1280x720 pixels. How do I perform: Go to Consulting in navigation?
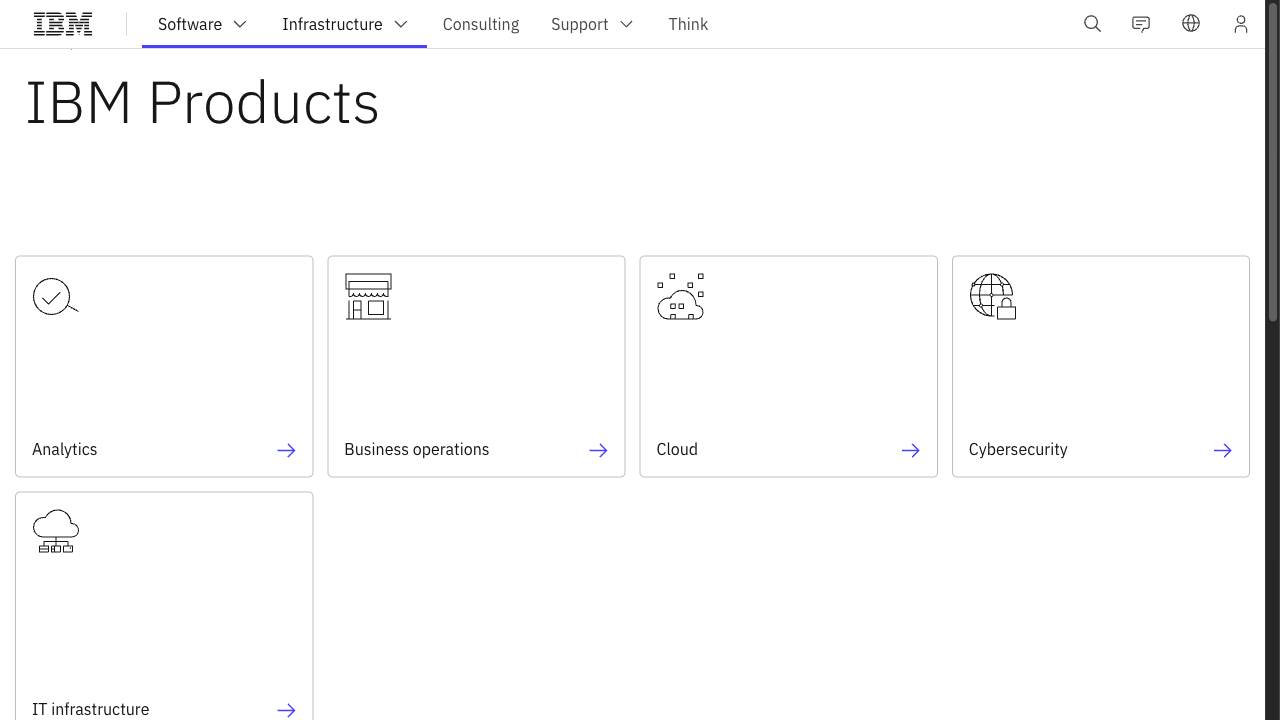(x=481, y=24)
